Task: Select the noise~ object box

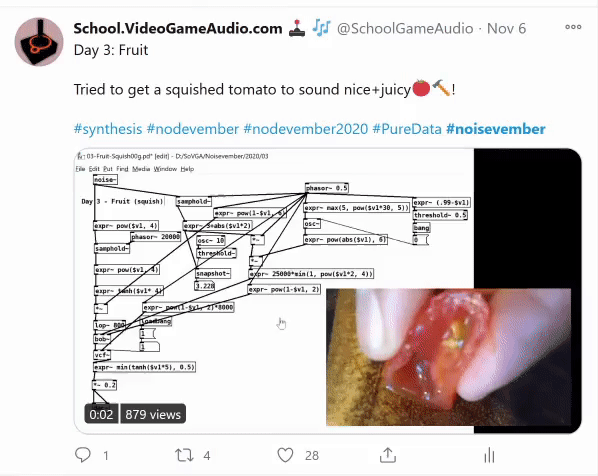Action: pyautogui.click(x=105, y=180)
